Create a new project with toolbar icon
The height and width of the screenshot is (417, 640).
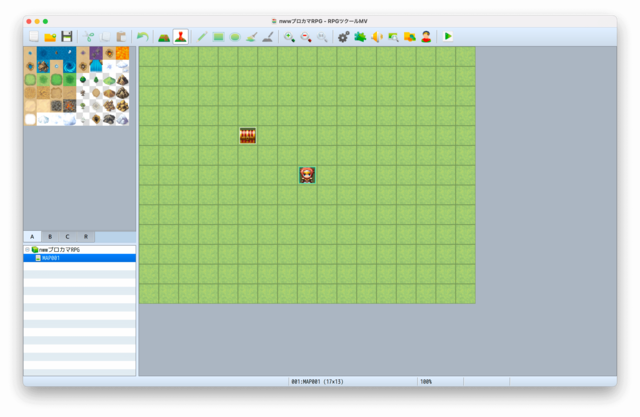click(x=34, y=37)
